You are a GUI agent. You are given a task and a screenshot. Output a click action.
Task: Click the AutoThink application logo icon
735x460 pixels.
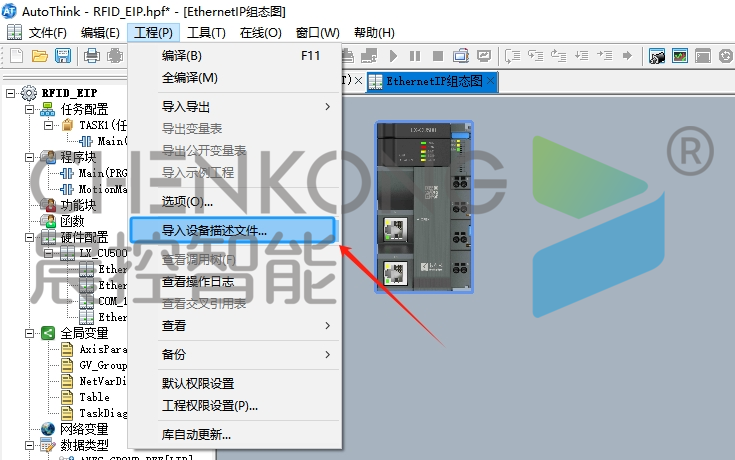pyautogui.click(x=9, y=11)
